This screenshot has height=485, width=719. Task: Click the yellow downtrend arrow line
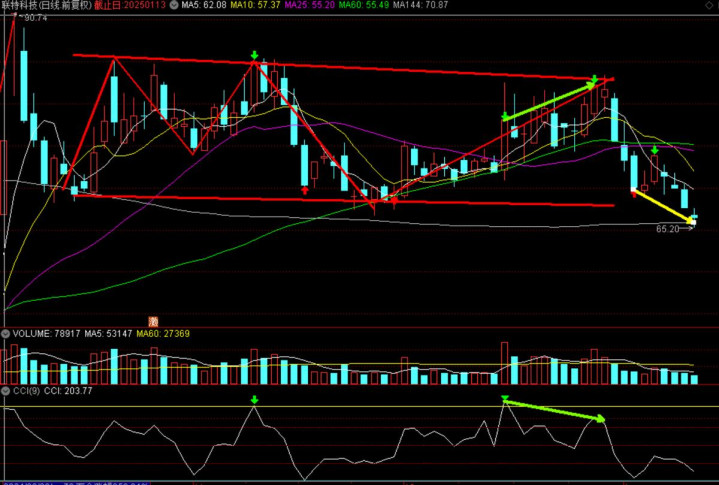tap(662, 205)
